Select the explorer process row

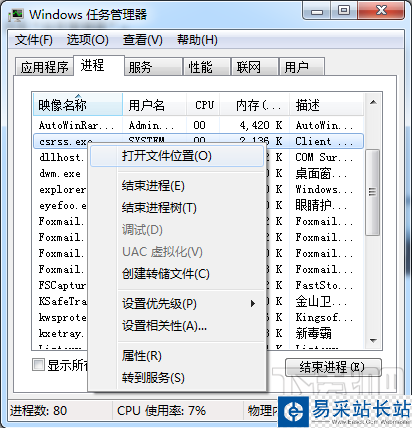(61, 189)
